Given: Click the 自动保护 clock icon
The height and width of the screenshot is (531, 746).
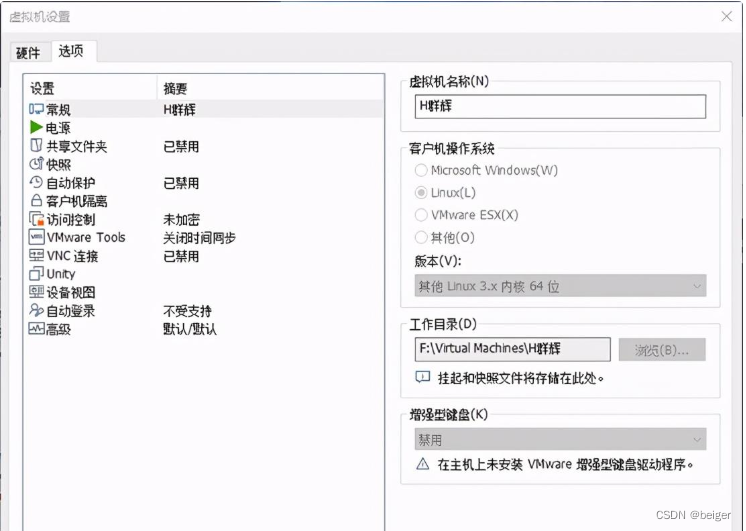Looking at the screenshot, I should [36, 182].
